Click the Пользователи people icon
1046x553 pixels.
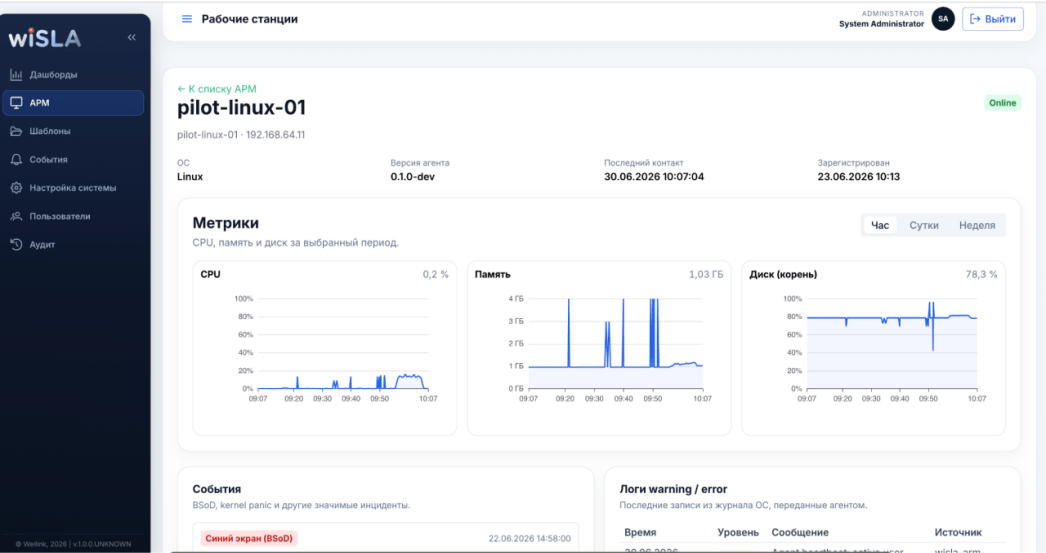click(x=16, y=216)
